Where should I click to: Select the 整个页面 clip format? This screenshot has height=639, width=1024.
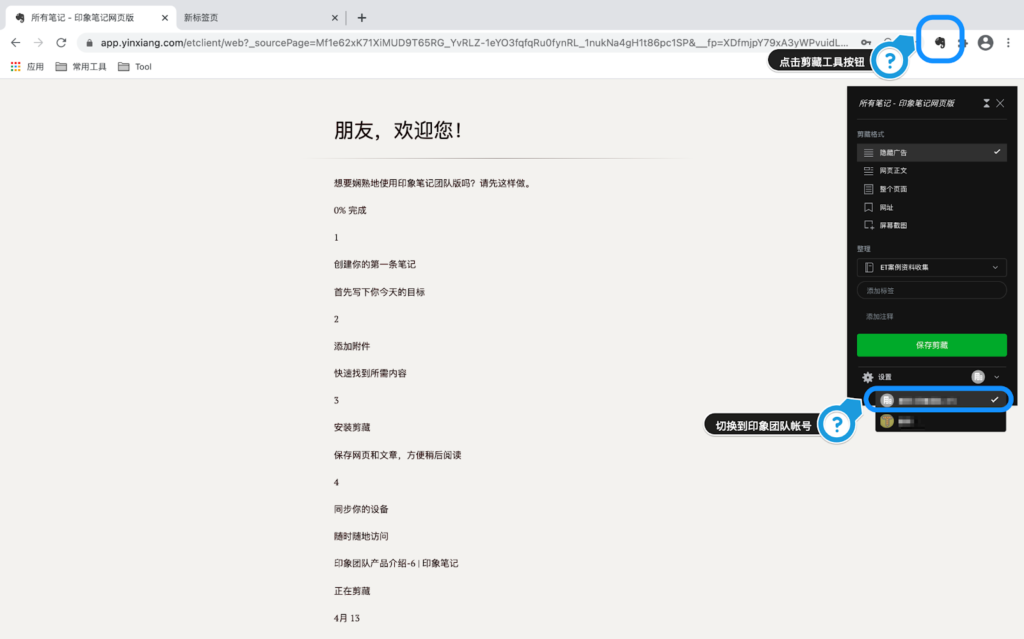pyautogui.click(x=931, y=189)
